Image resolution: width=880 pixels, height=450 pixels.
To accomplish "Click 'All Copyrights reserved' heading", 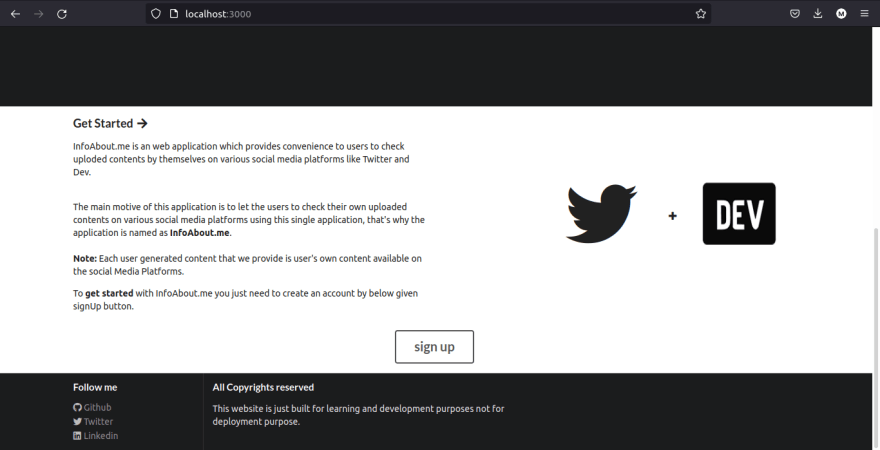I will (263, 387).
